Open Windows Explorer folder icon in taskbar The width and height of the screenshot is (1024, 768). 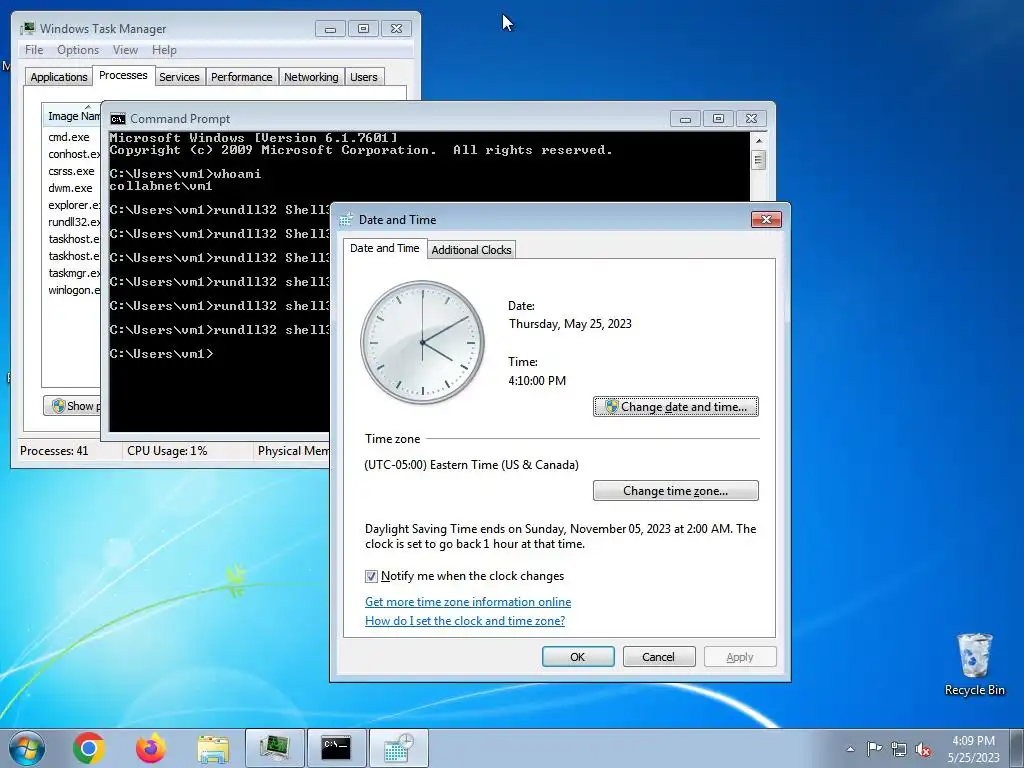coord(213,748)
